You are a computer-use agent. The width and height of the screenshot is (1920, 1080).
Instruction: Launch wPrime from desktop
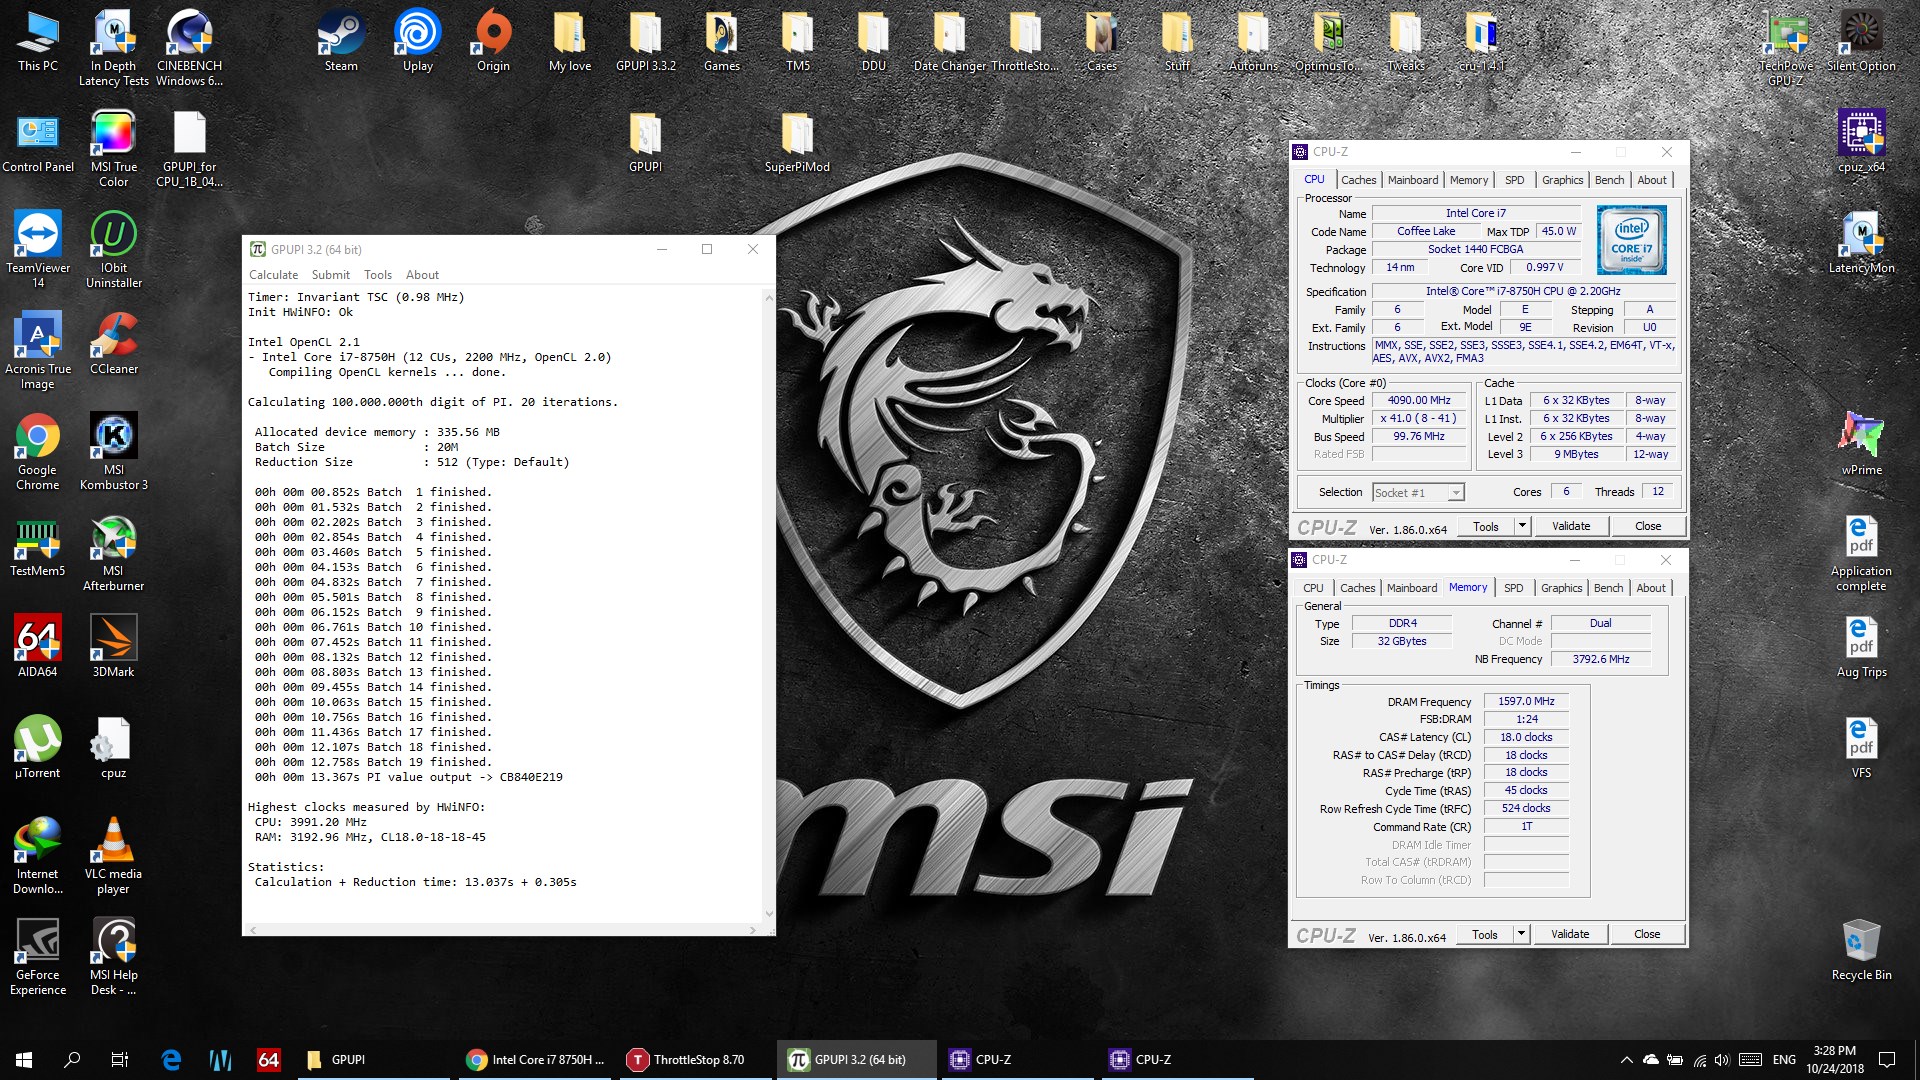pos(1862,444)
